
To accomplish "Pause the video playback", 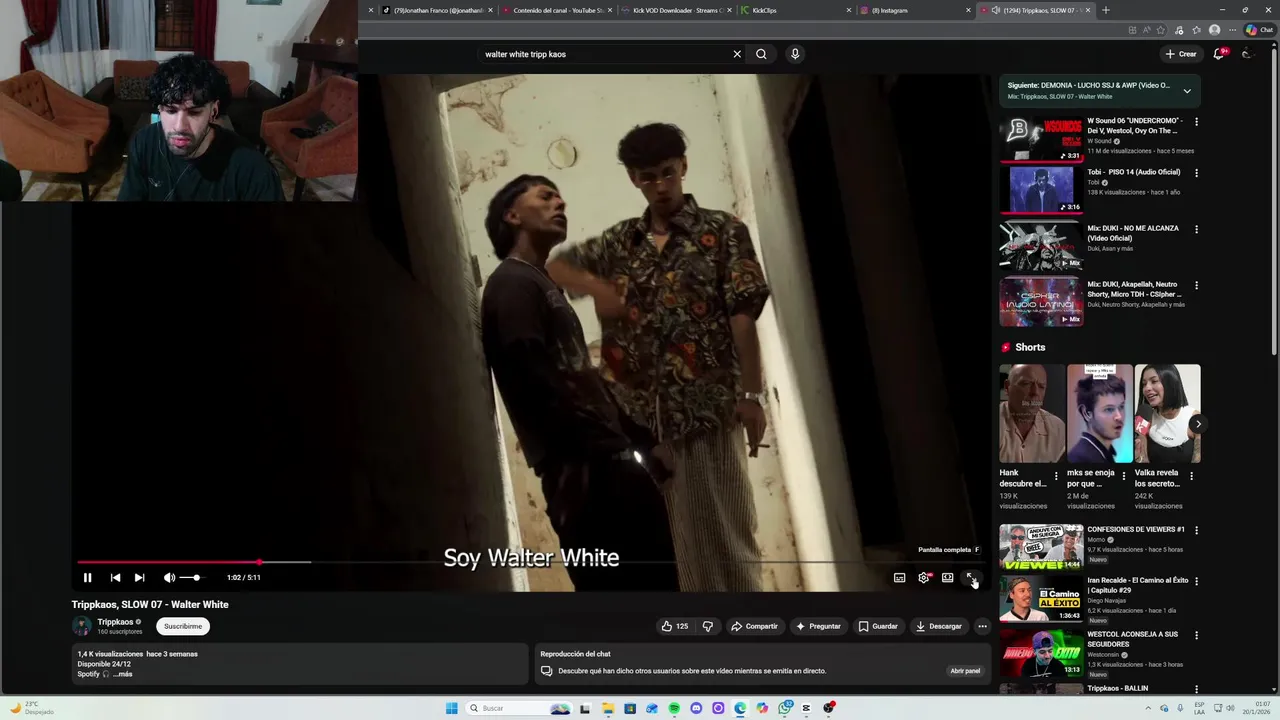I will (87, 578).
